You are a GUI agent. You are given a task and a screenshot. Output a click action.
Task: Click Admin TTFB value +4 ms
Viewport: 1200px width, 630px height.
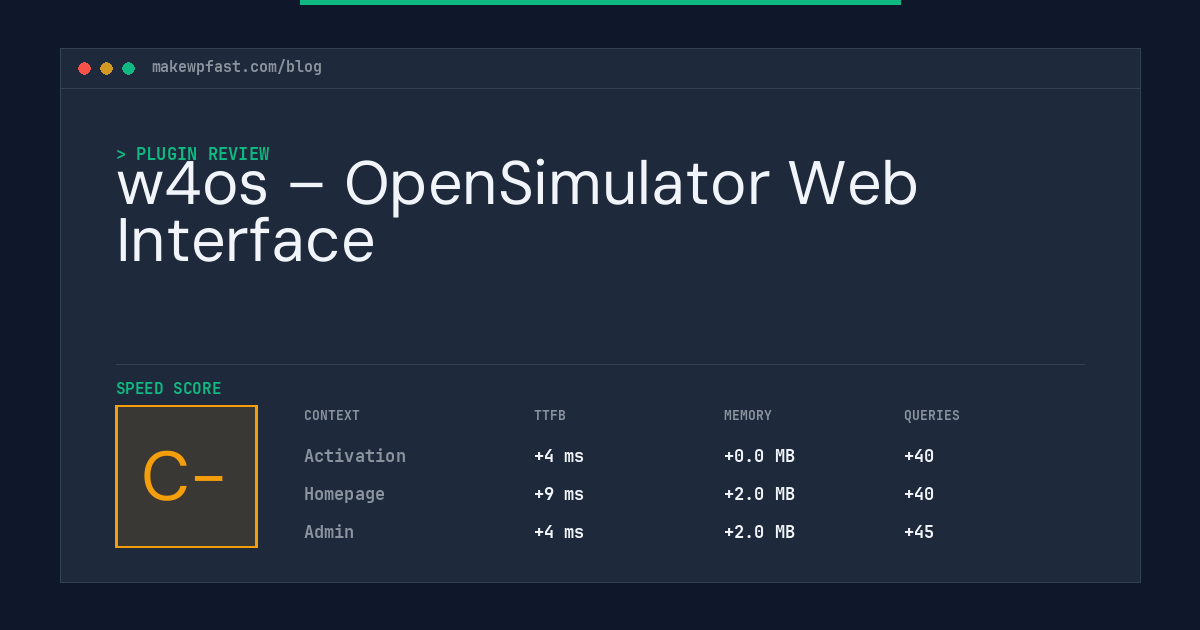pyautogui.click(x=559, y=532)
